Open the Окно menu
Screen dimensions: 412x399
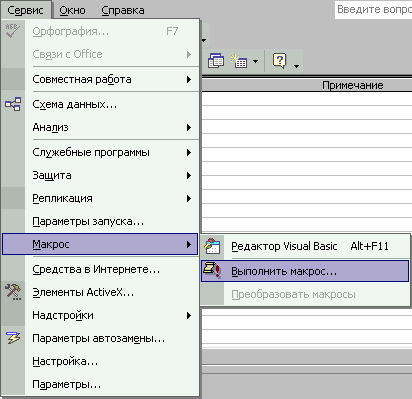(72, 10)
